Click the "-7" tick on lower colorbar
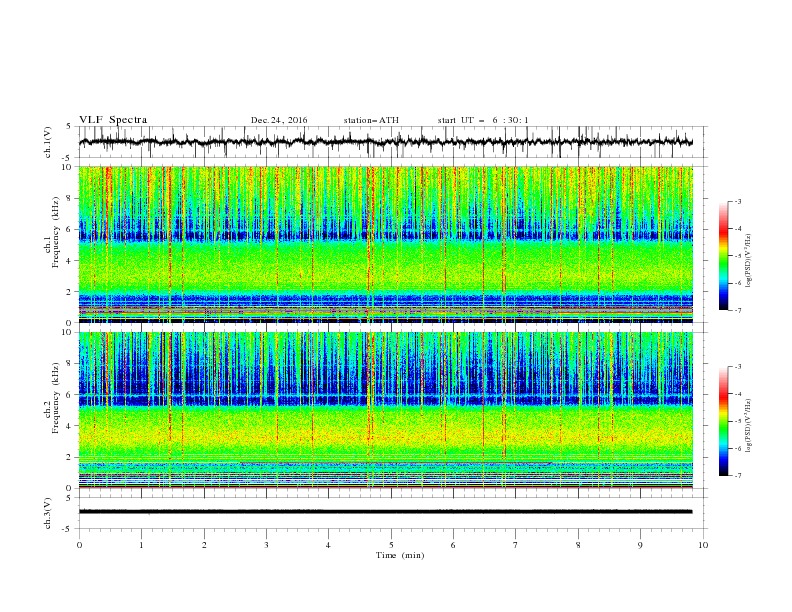The height and width of the screenshot is (612, 792). [737, 476]
